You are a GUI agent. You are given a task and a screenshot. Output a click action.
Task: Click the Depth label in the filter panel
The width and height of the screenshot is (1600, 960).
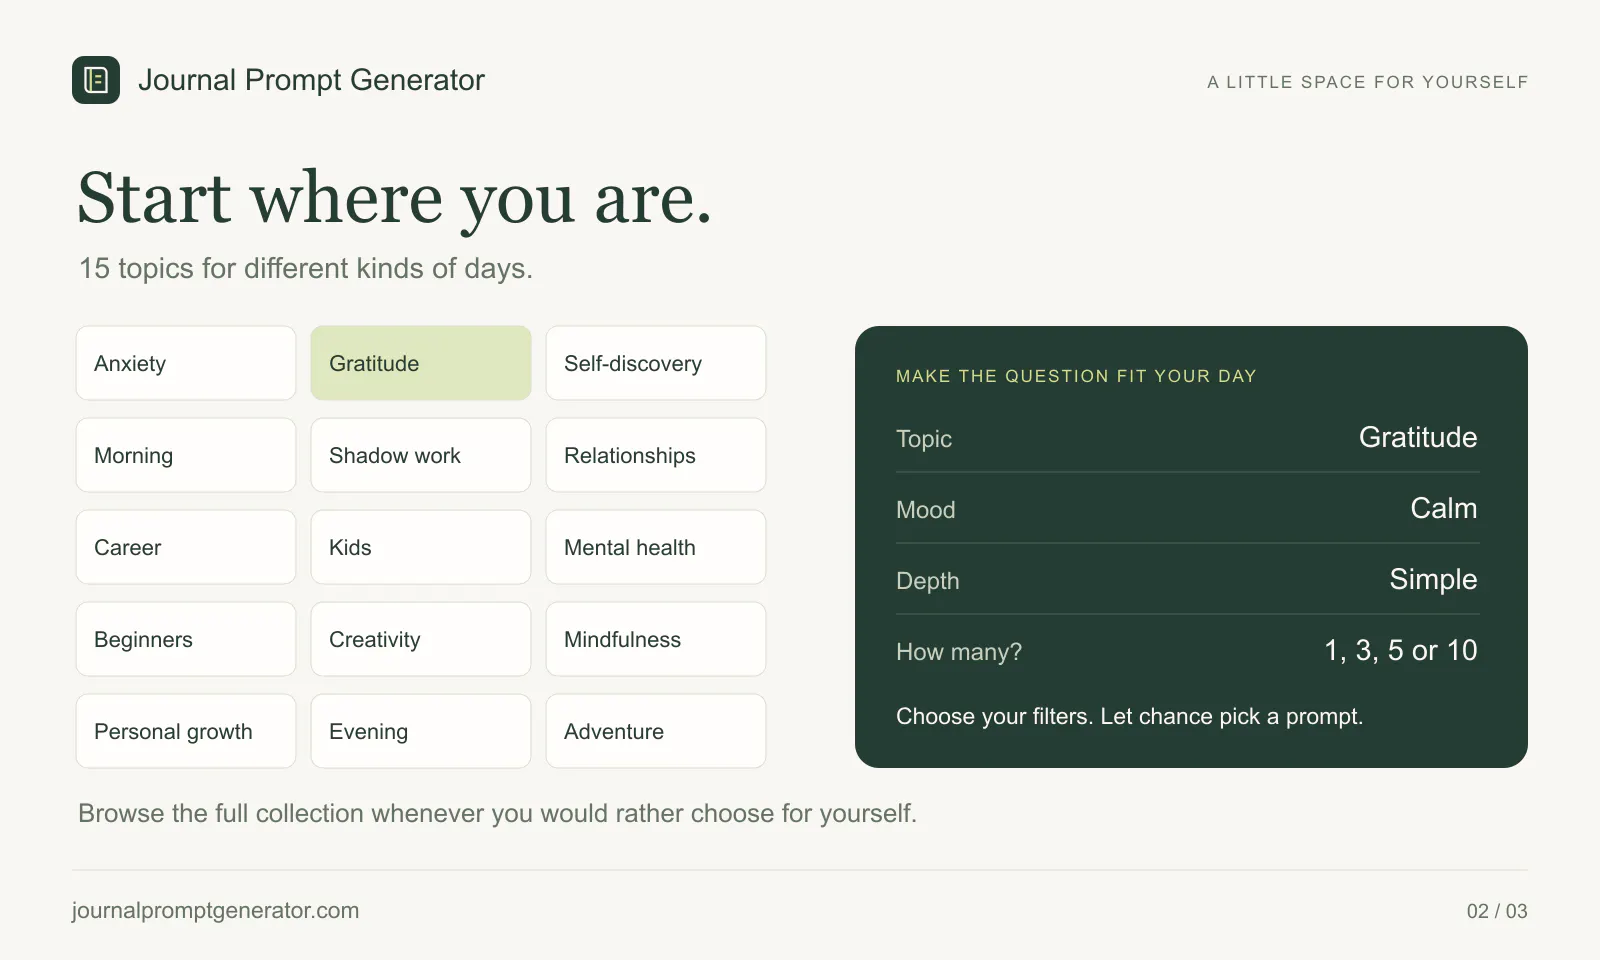[928, 581]
